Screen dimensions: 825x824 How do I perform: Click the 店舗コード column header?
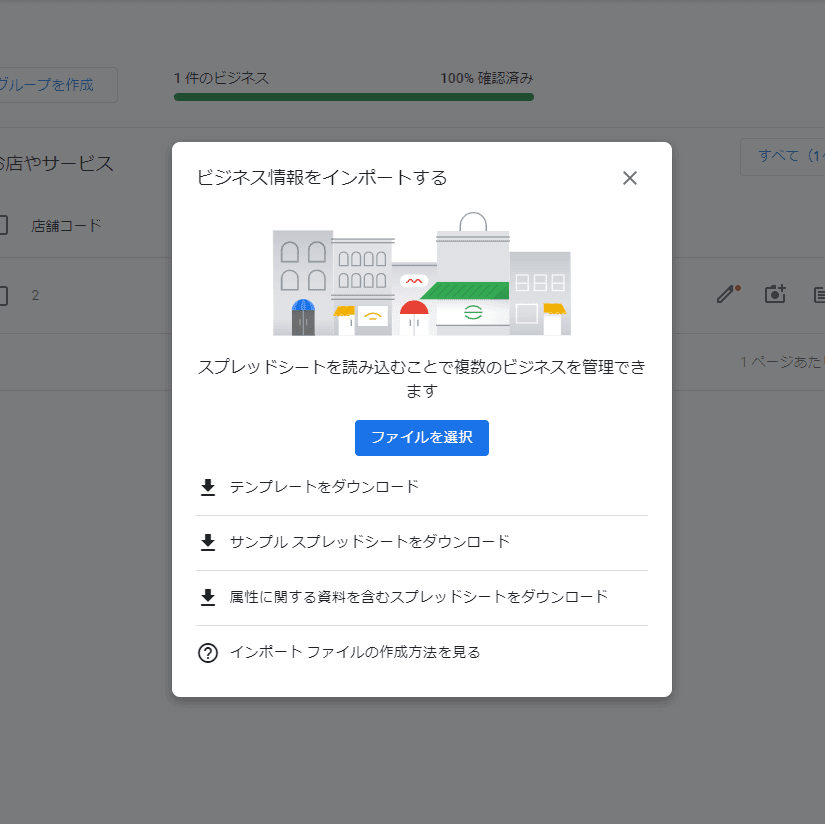click(67, 225)
